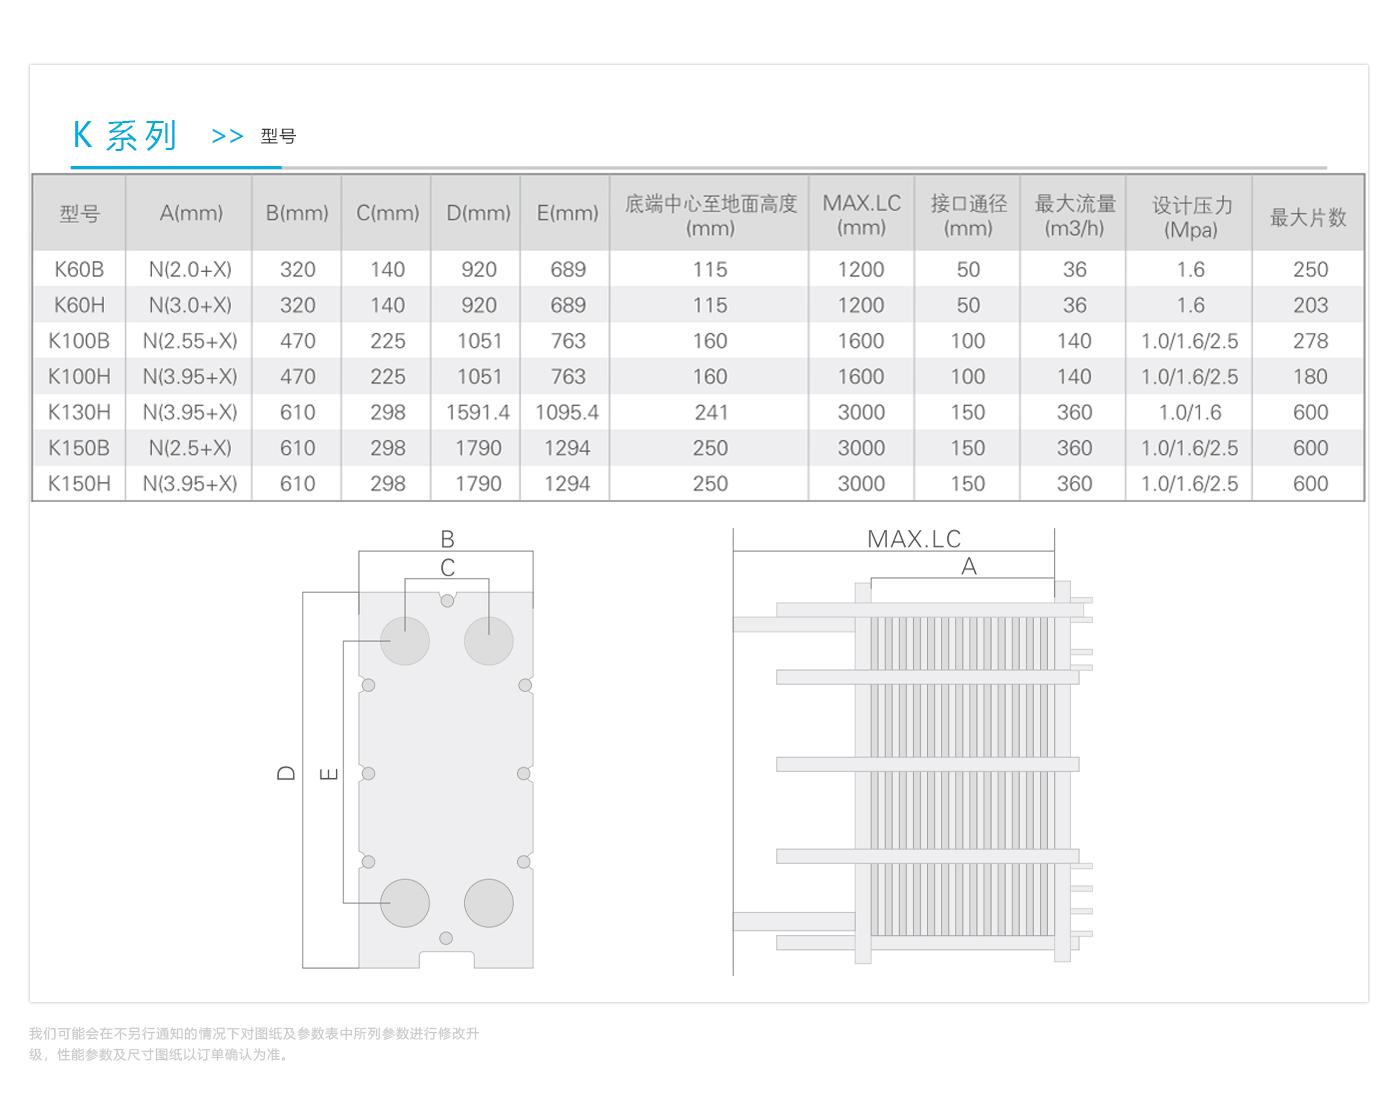
Task: Click the 设计压力 (Mpa) column header
Action: (1191, 217)
